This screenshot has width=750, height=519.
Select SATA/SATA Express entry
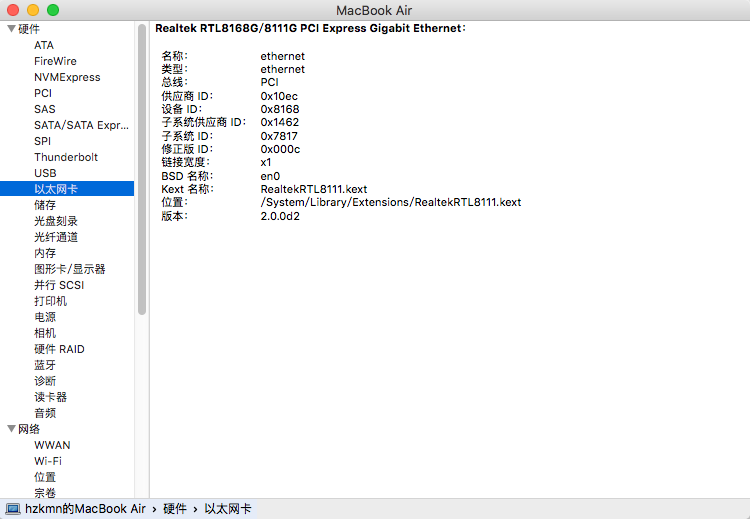pyautogui.click(x=81, y=125)
